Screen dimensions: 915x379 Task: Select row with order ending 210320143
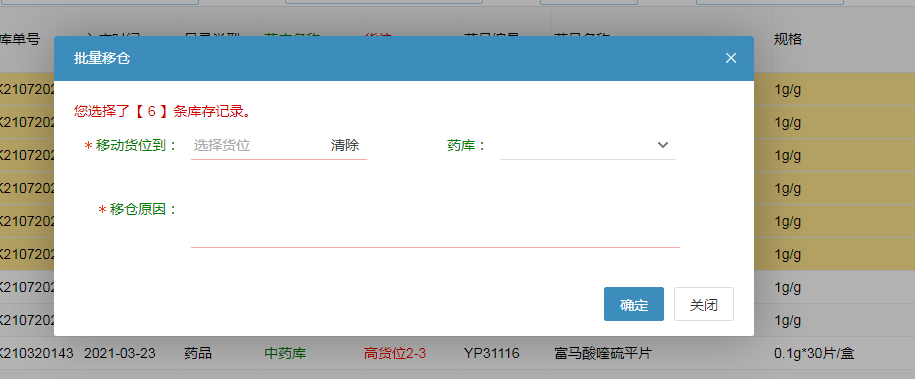click(x=458, y=353)
